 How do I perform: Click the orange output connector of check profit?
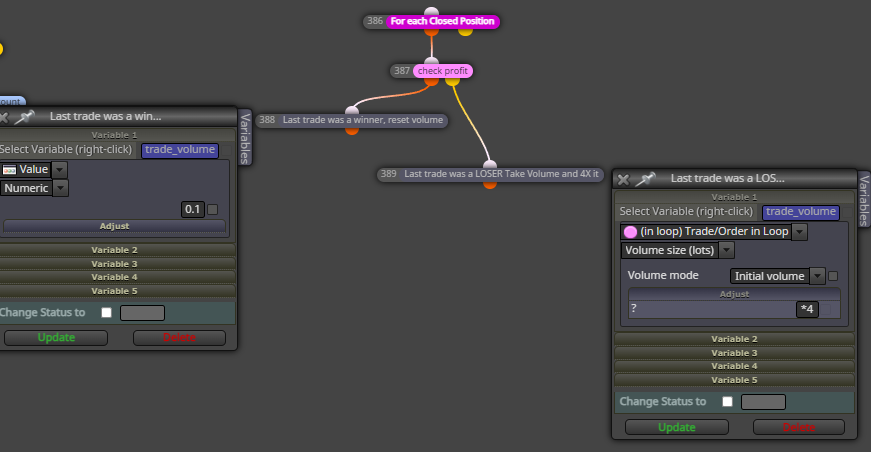pos(431,81)
